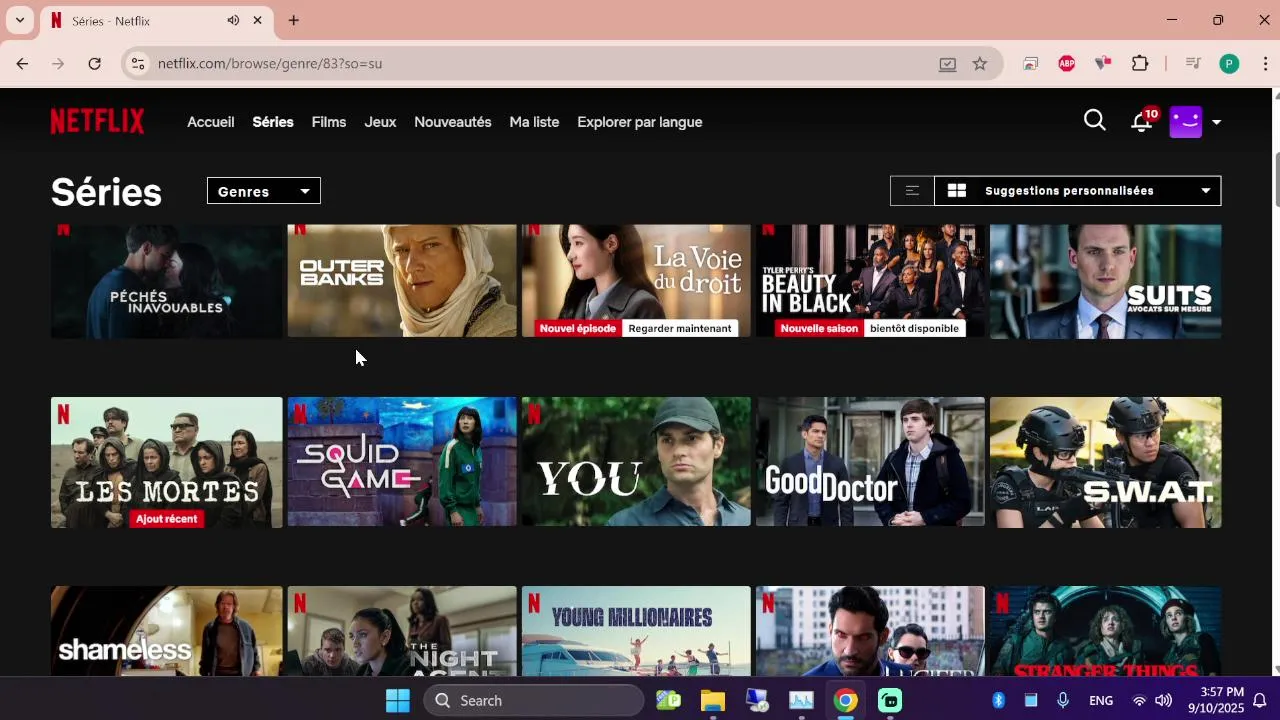Click the address bar URL
Viewport: 1280px width, 720px height.
[x=270, y=63]
